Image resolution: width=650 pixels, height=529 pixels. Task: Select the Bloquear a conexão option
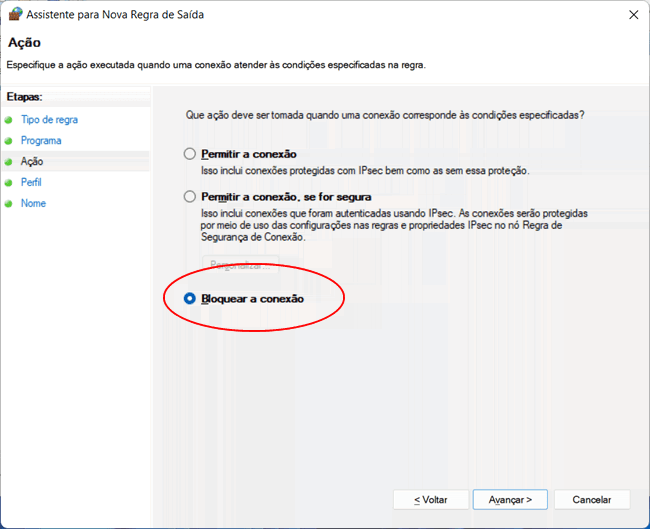pos(190,298)
